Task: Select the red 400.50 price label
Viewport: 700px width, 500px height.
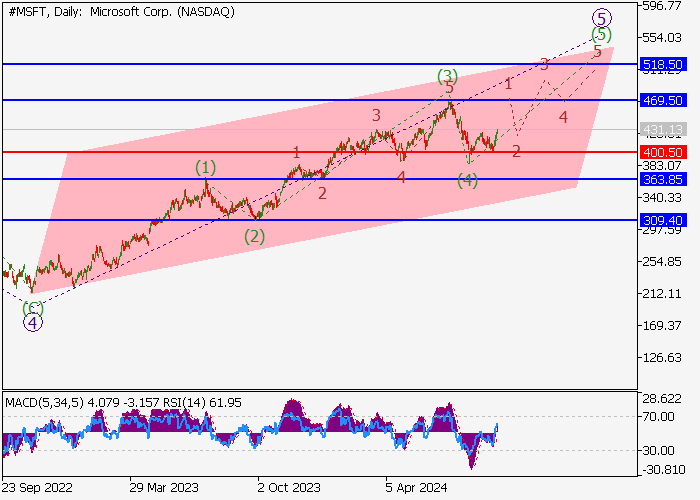Action: point(663,152)
